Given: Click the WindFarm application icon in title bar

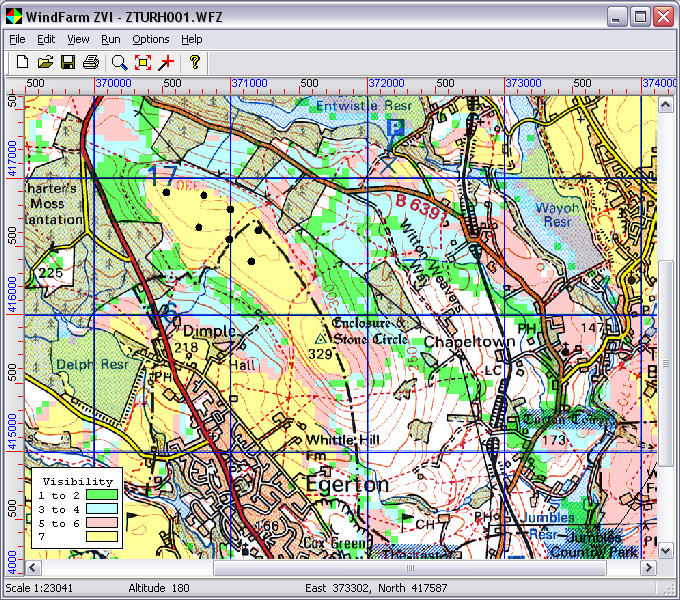Looking at the screenshot, I should click(x=12, y=16).
